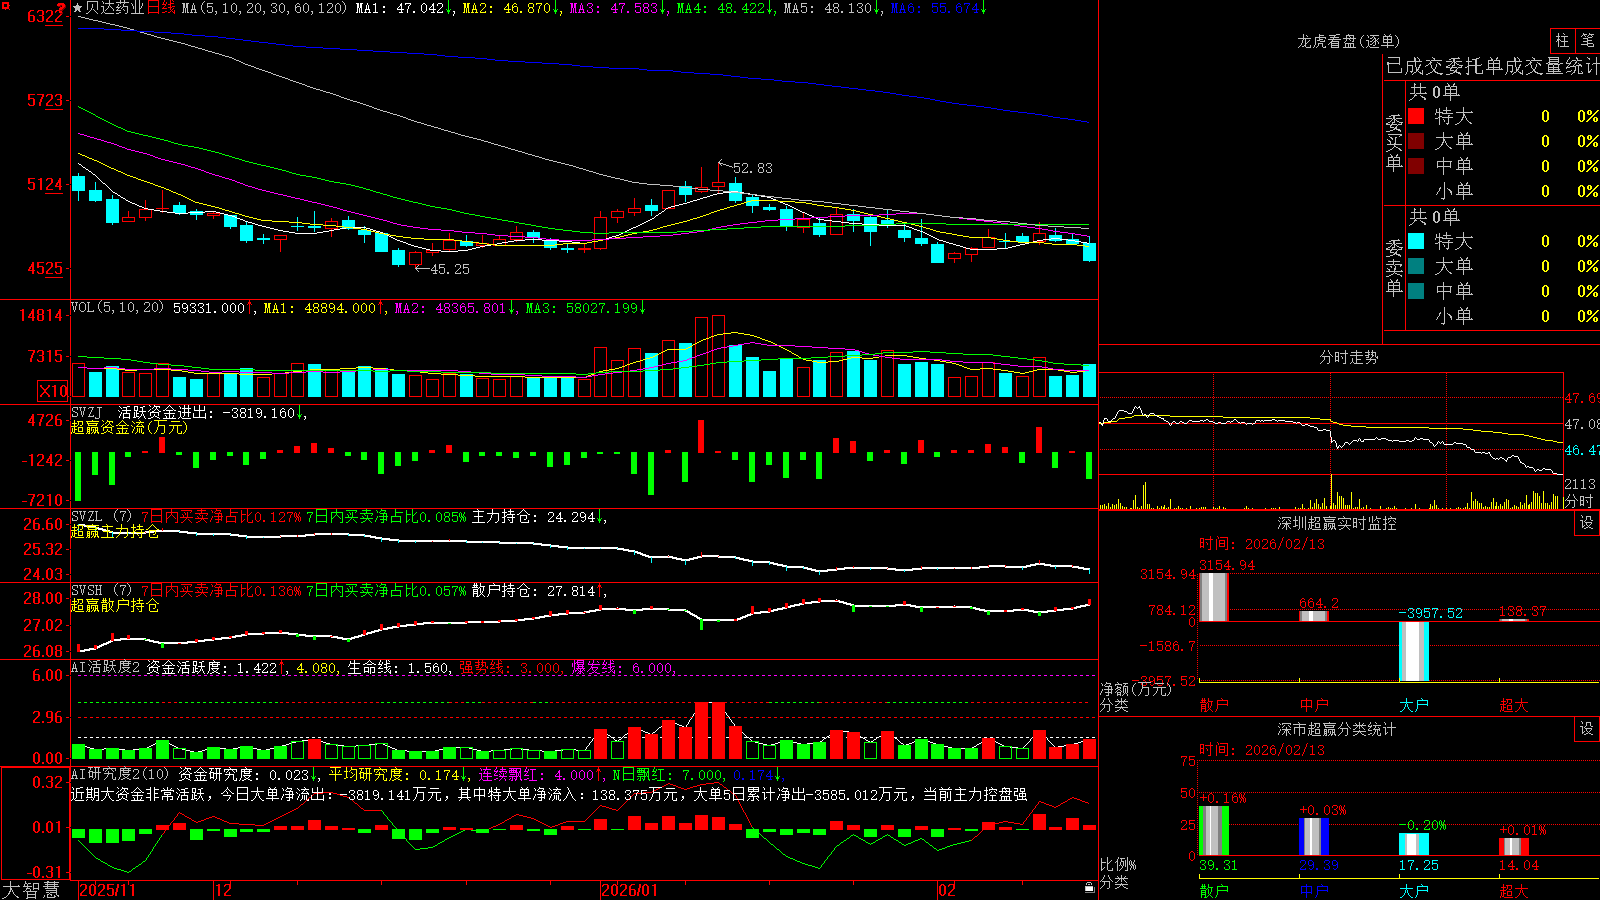Click the AI活跃度2 indicator title
Screen dimensions: 1600x900
tap(106, 667)
